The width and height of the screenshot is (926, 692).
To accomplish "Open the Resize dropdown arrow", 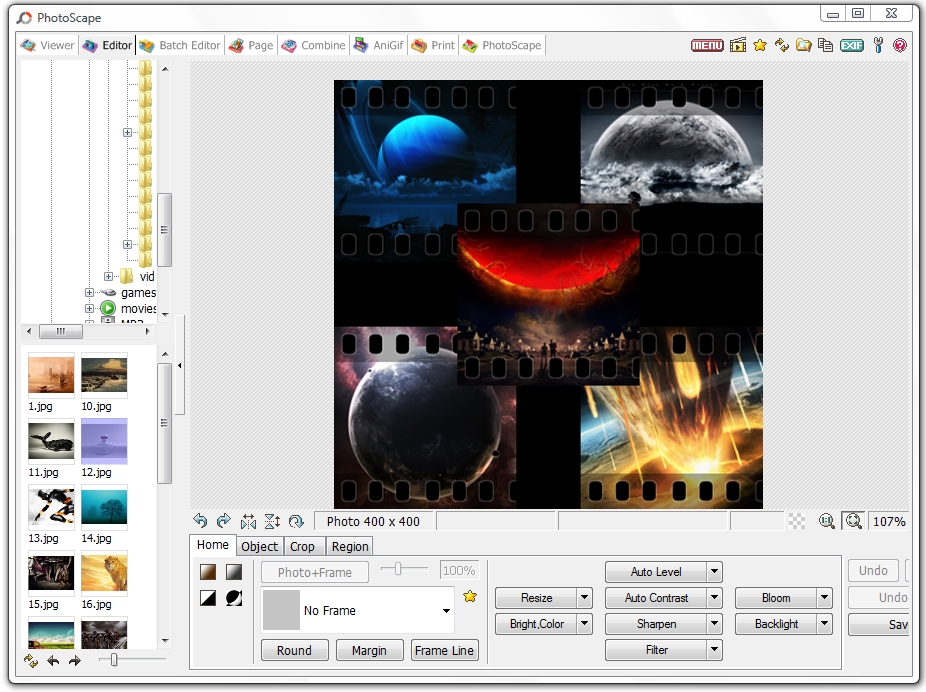I will [585, 598].
